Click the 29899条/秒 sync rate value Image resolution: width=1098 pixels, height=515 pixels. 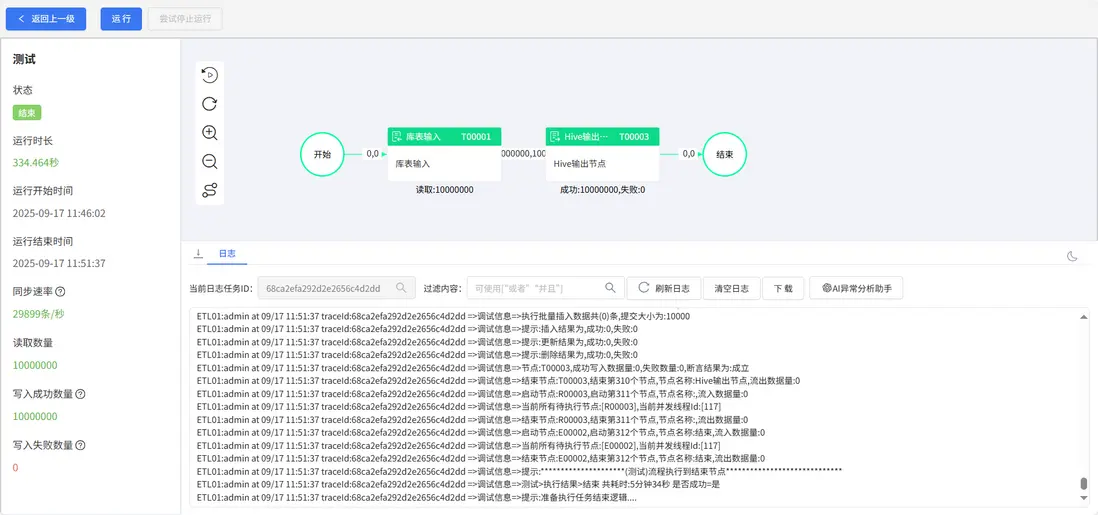(x=38, y=315)
